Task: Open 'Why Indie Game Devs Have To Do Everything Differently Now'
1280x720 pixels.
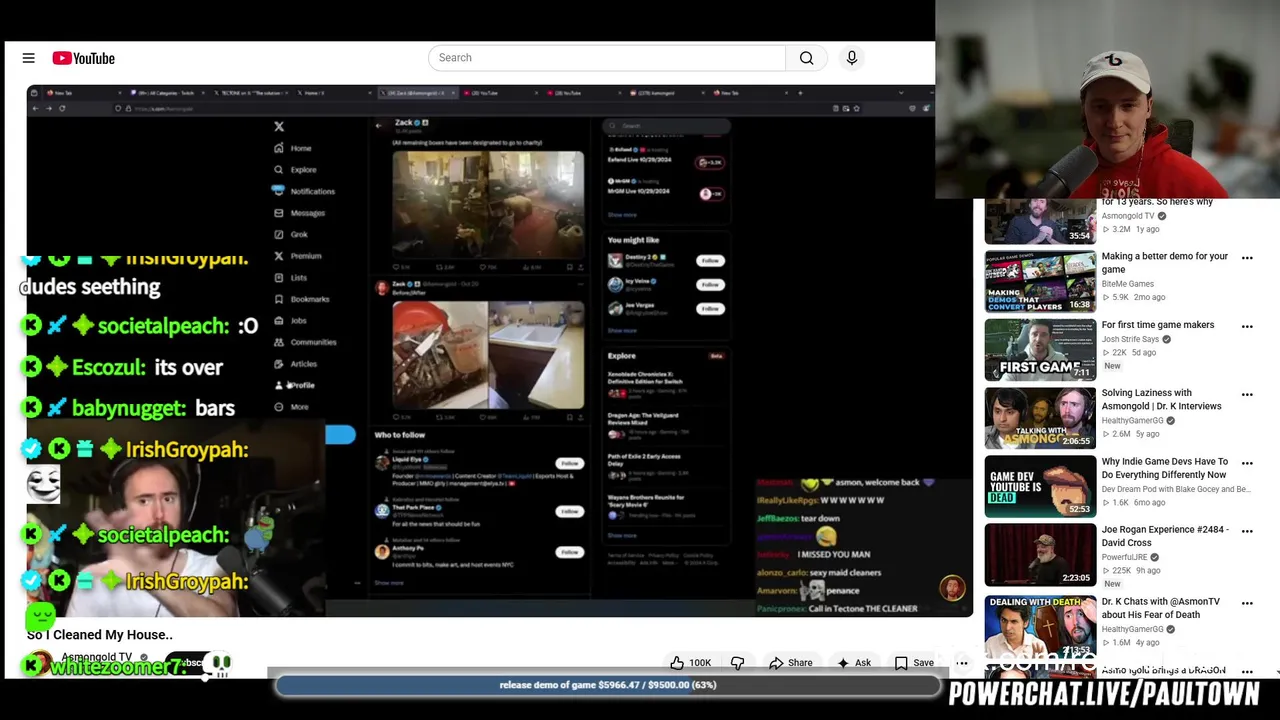Action: [x=1163, y=468]
